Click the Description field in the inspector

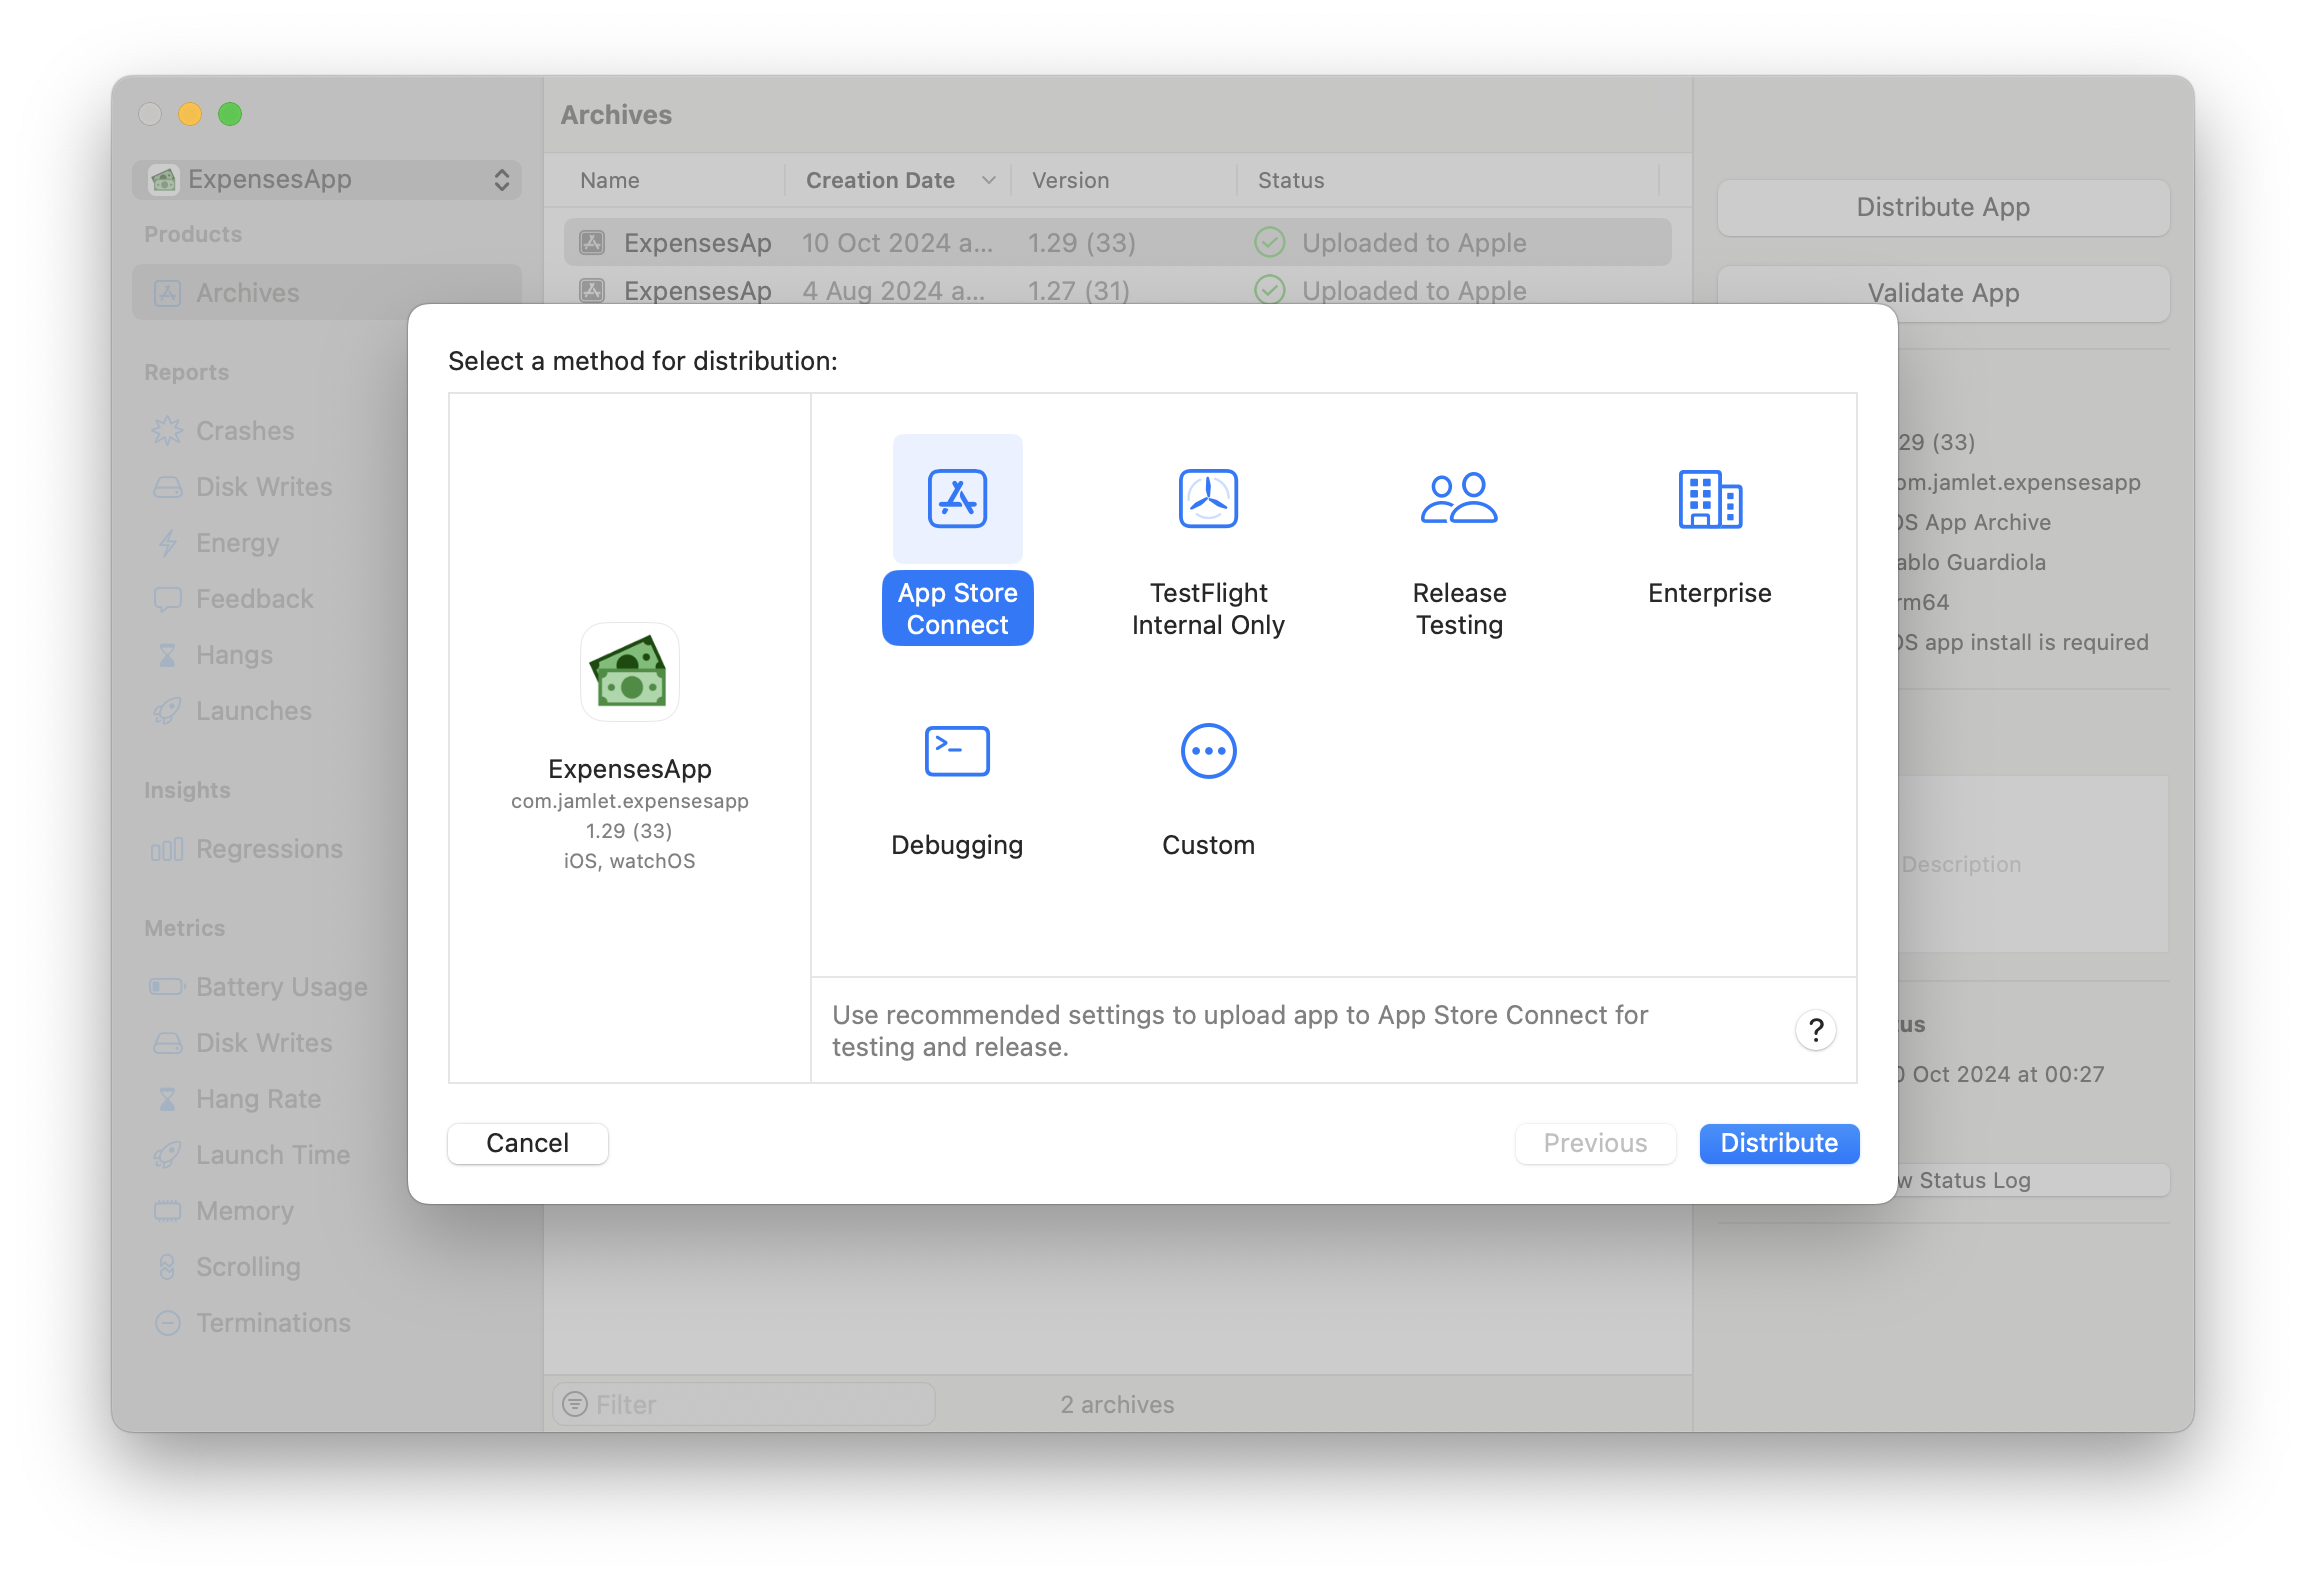[2032, 864]
